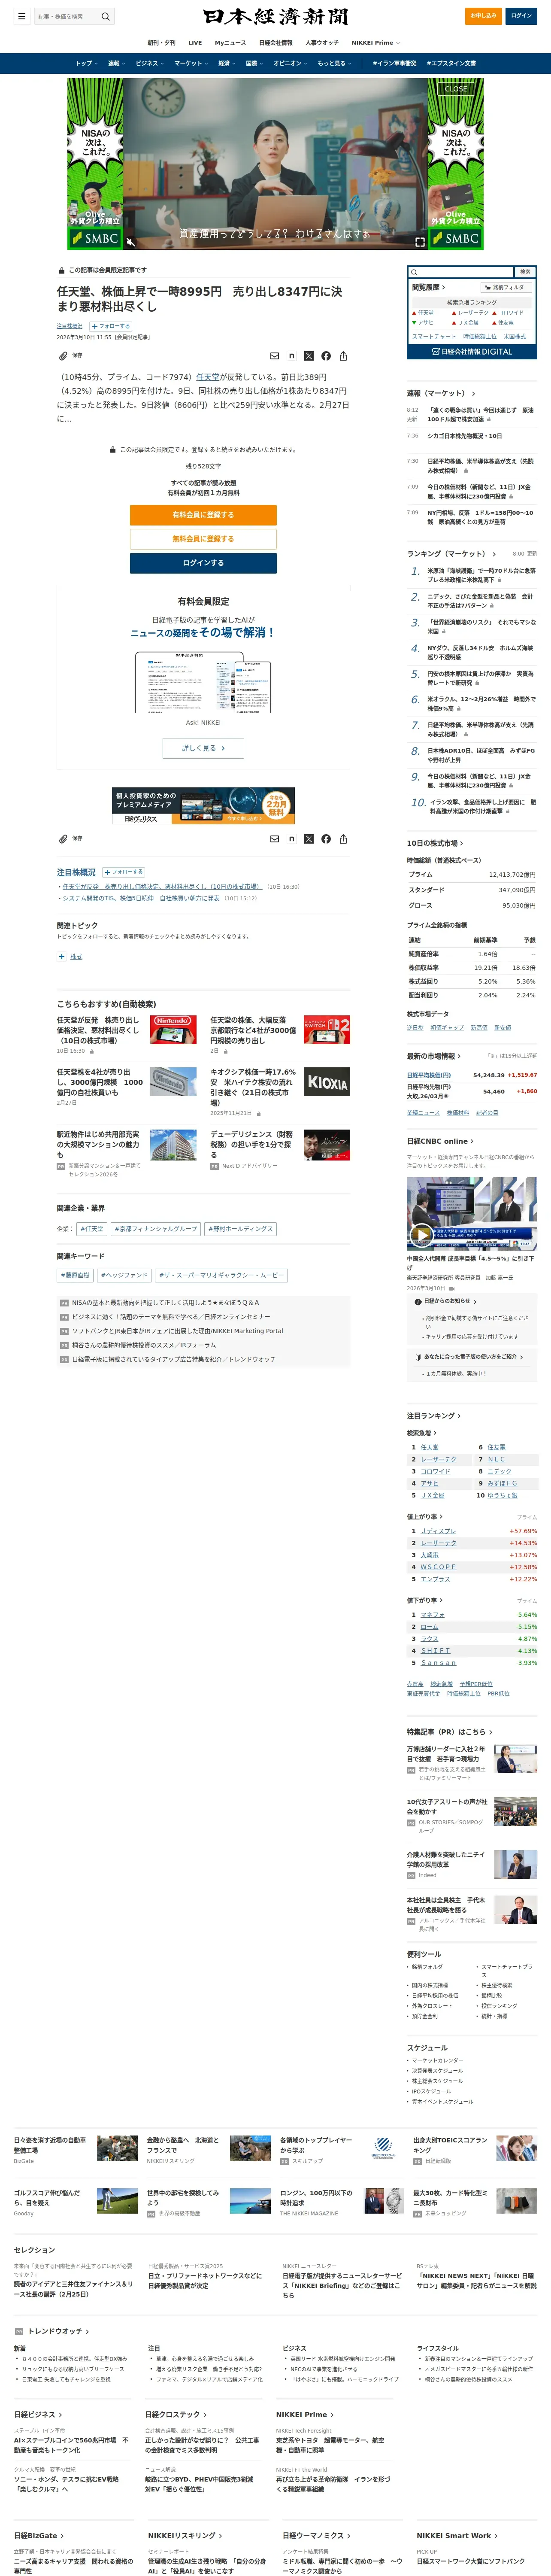Viewport: 551px width, 2576px height.
Task: Open スマートチャート link in search widget
Action: [434, 337]
